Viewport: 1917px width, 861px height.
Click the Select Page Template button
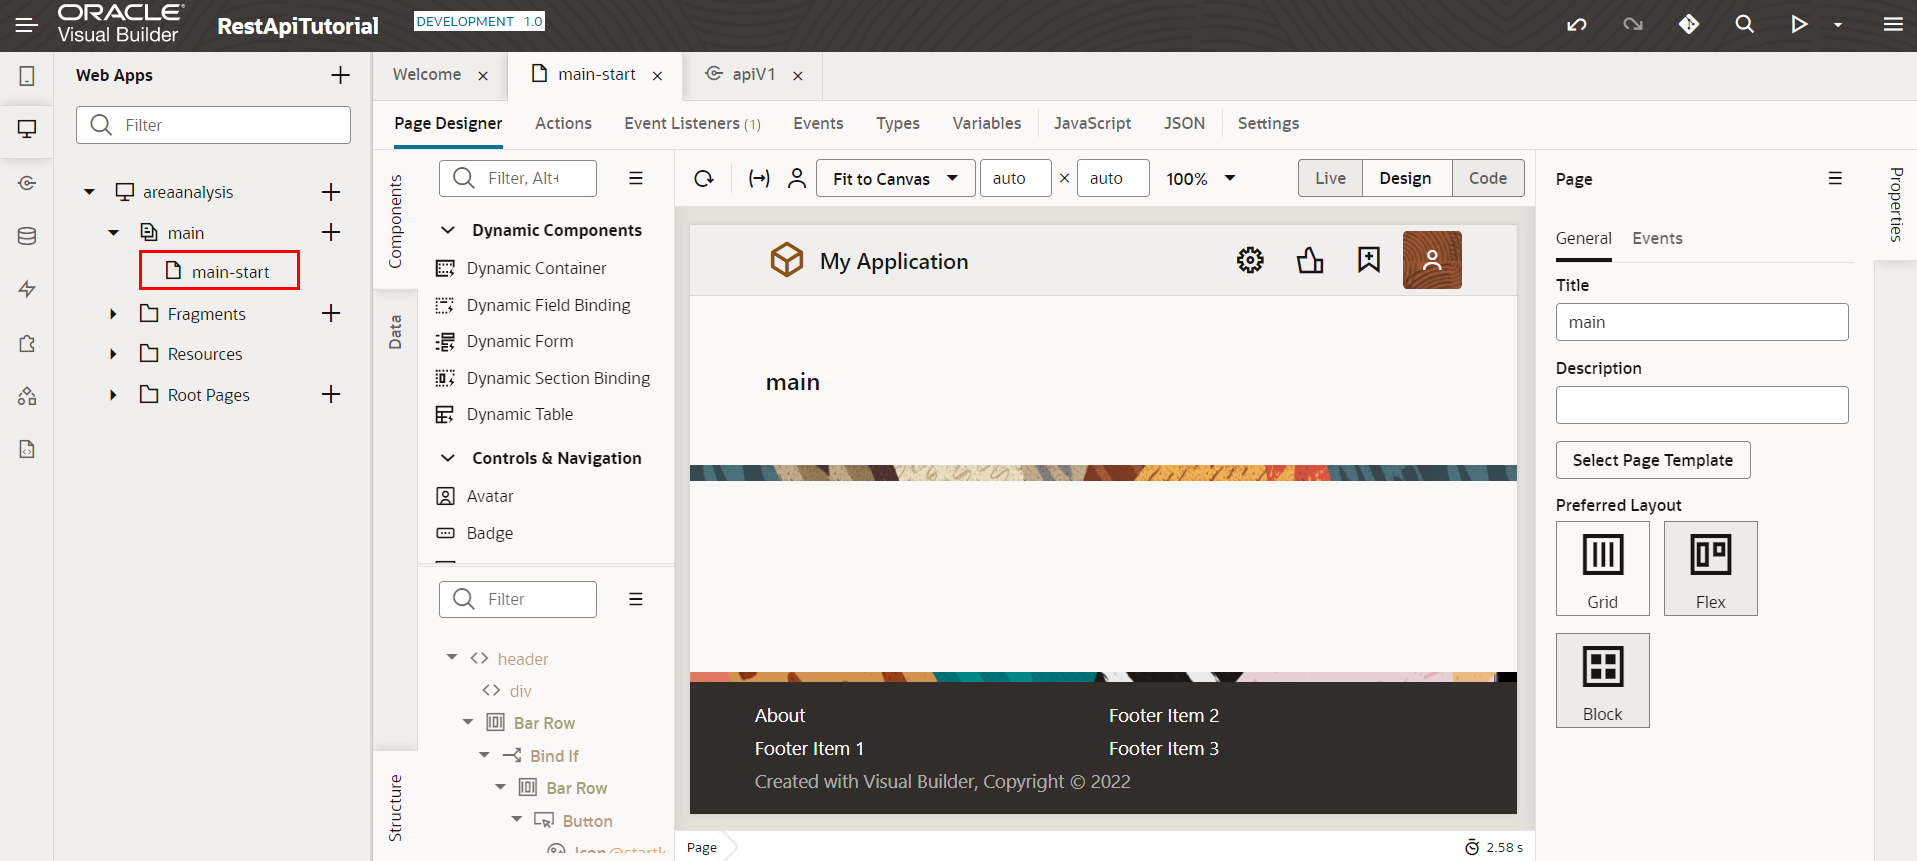coord(1652,460)
